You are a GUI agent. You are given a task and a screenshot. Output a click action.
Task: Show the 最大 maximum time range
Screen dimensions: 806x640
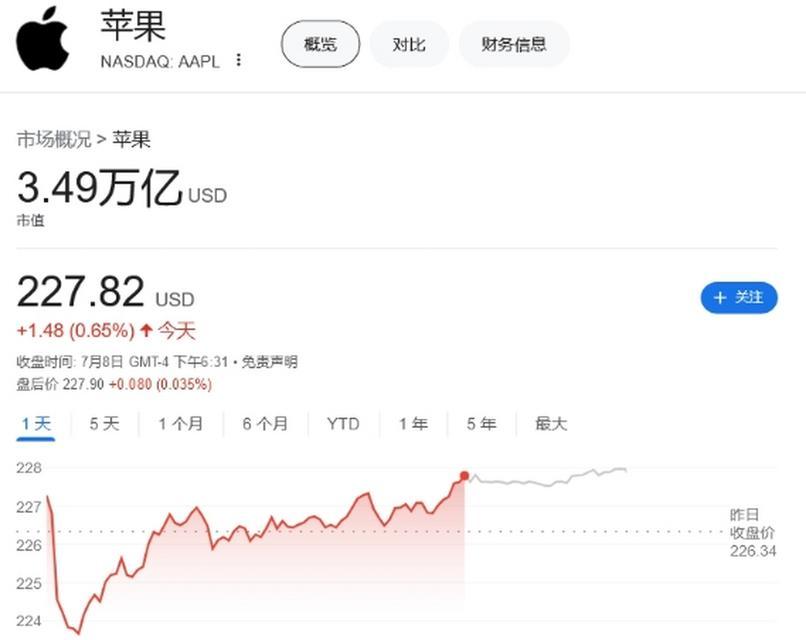pyautogui.click(x=551, y=424)
